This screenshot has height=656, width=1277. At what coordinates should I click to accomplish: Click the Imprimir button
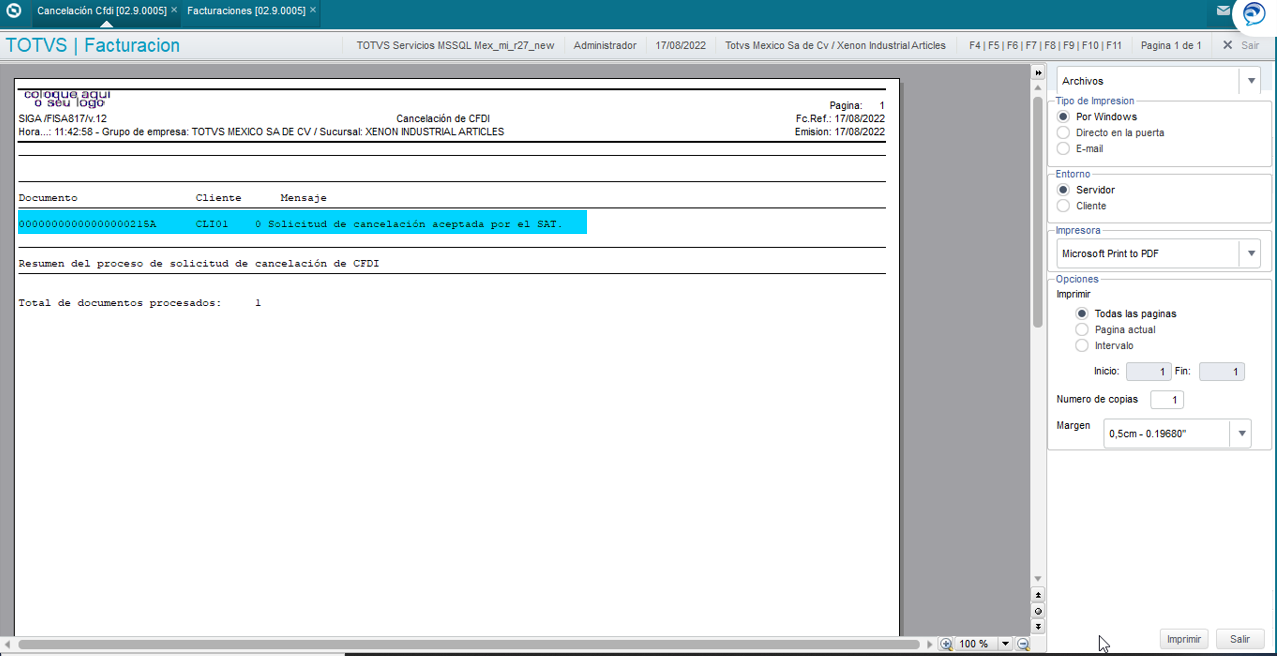point(1184,639)
